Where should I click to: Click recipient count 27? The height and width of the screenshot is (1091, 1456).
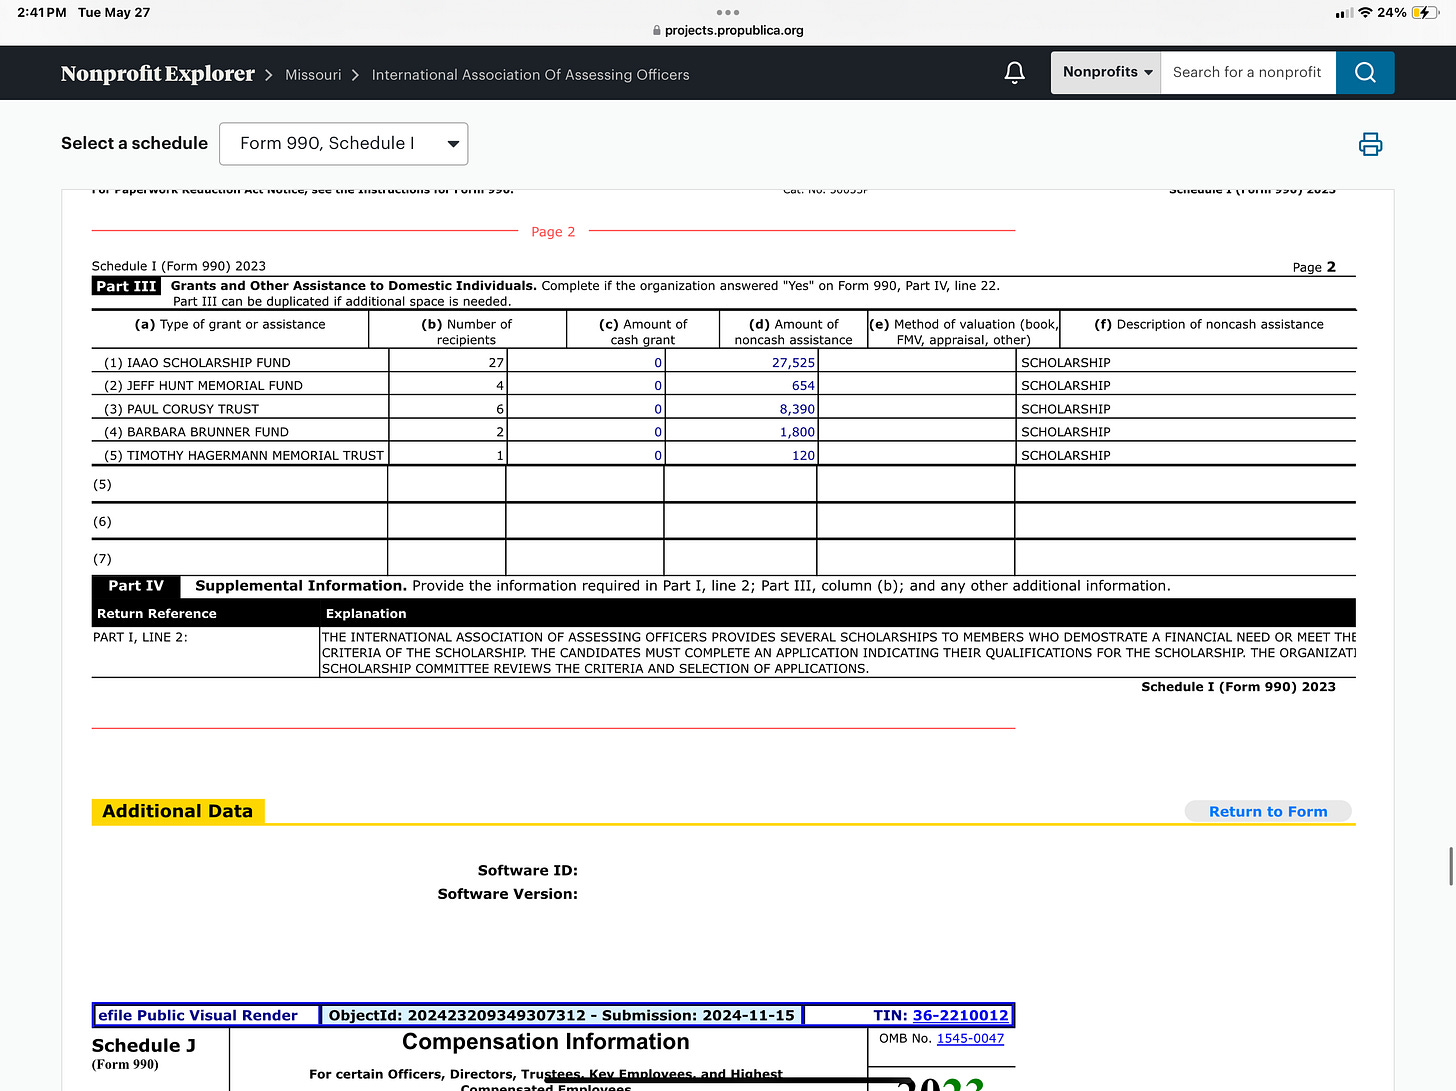point(496,363)
